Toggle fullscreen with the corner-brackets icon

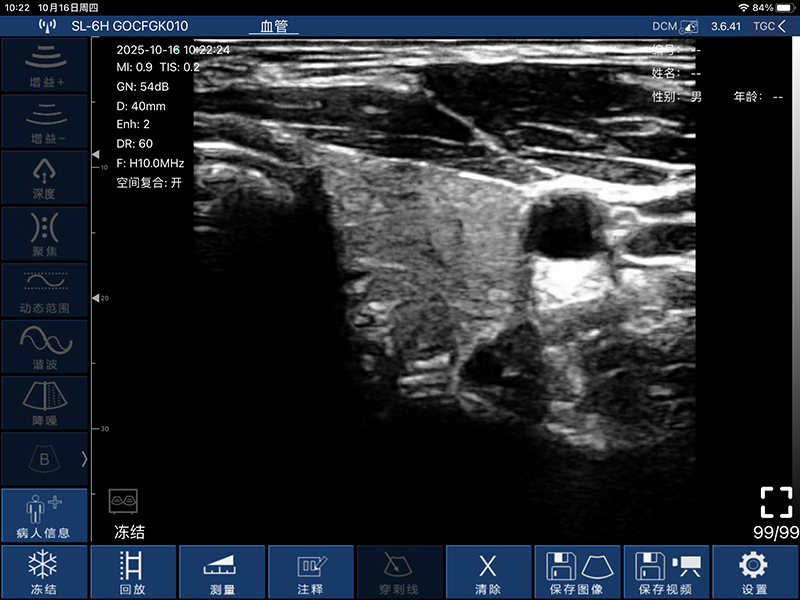pos(775,502)
